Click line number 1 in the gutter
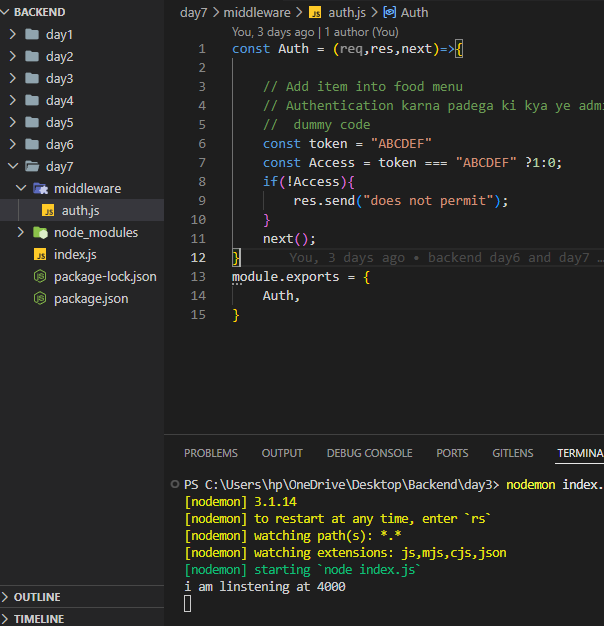 point(202,49)
